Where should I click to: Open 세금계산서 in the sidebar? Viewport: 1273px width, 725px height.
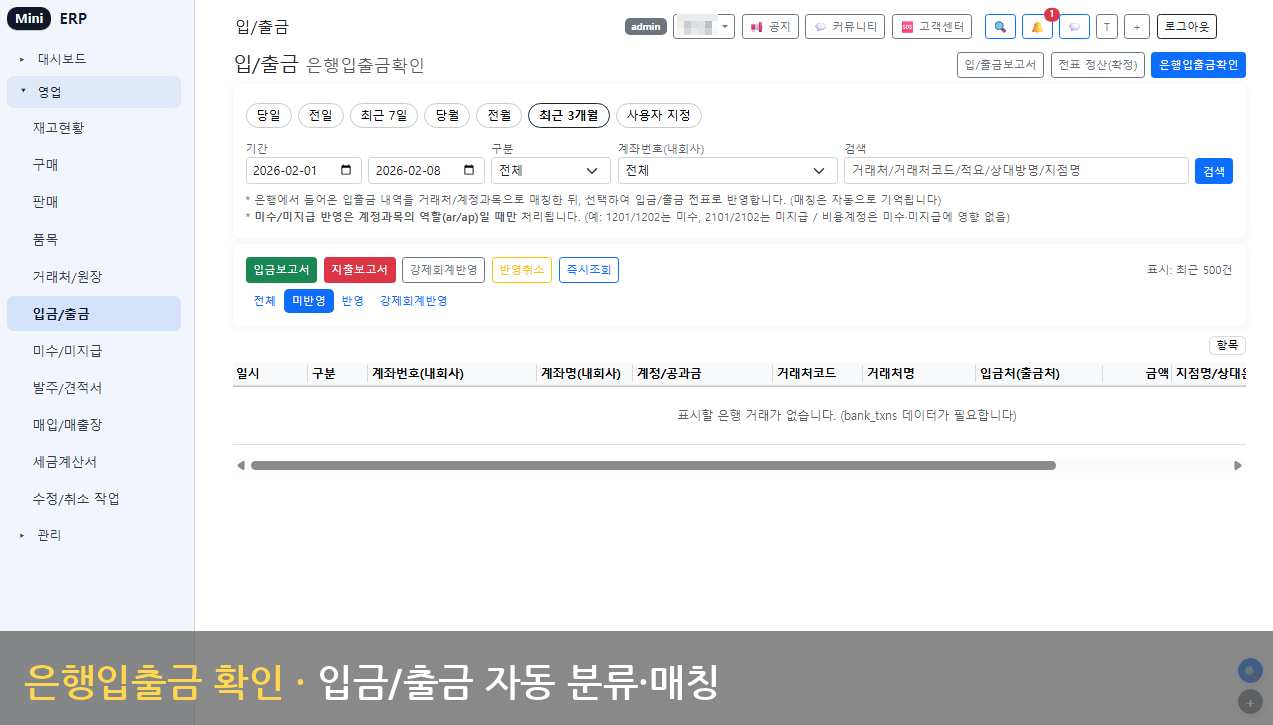click(94, 462)
